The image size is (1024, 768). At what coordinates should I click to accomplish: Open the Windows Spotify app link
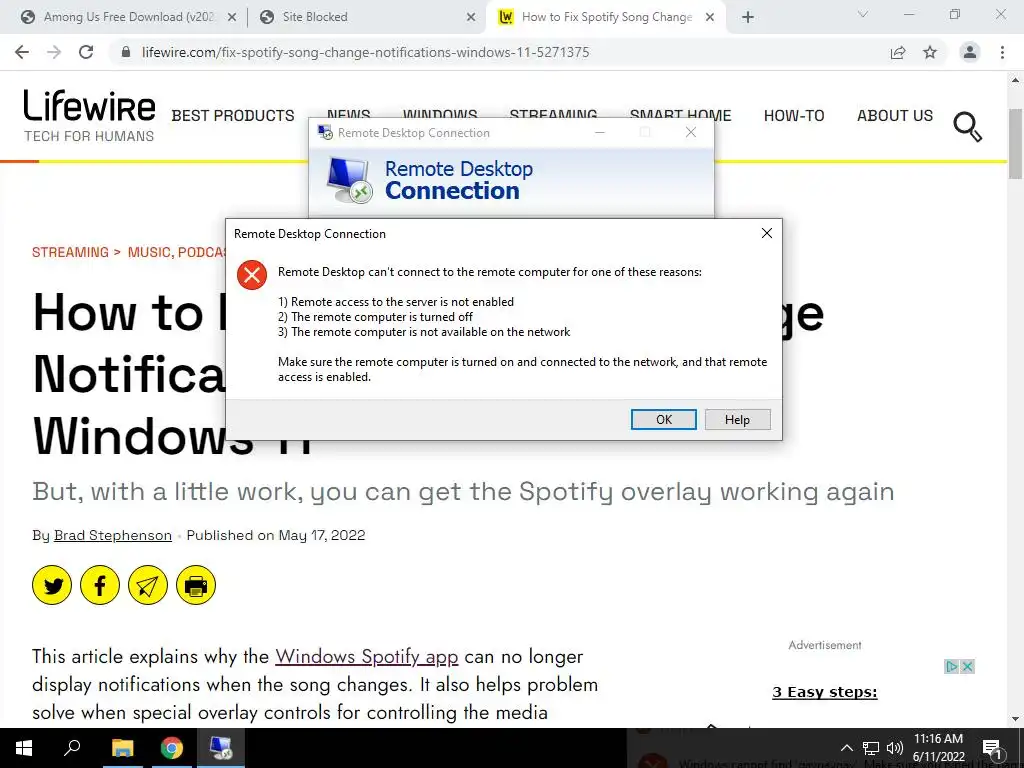(x=367, y=656)
